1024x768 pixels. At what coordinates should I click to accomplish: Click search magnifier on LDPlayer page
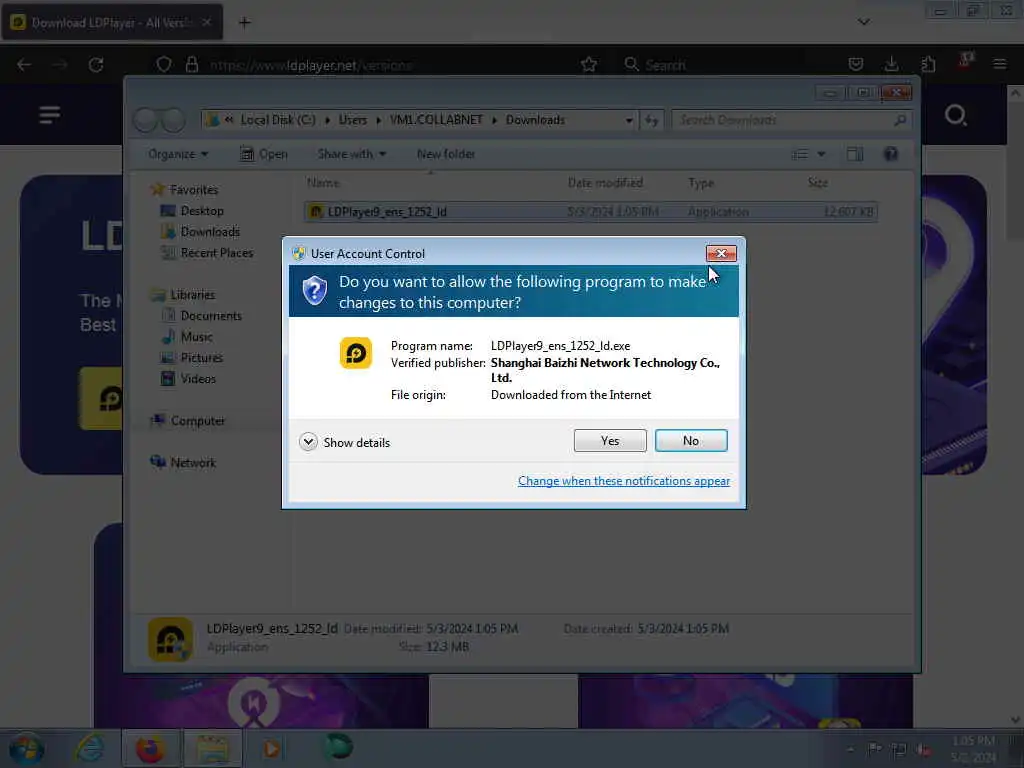tap(955, 116)
